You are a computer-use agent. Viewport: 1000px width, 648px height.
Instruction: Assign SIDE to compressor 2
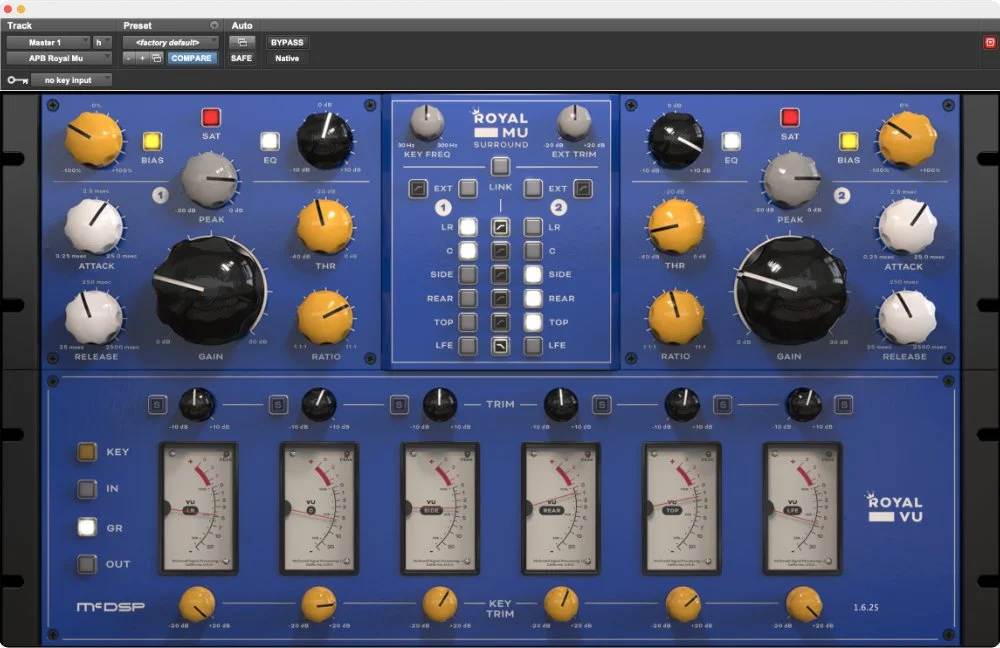coord(533,274)
